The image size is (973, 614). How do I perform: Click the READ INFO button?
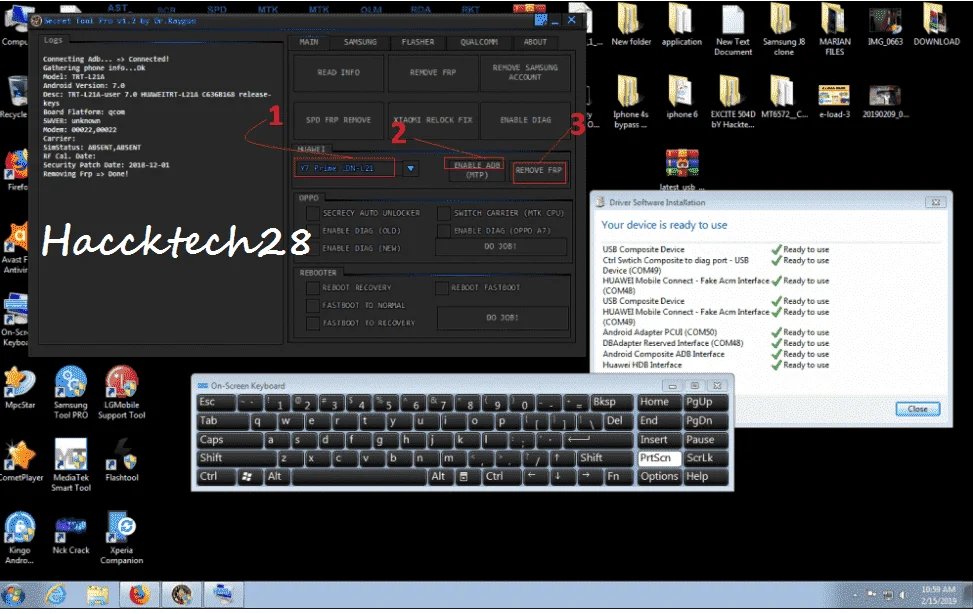point(339,72)
